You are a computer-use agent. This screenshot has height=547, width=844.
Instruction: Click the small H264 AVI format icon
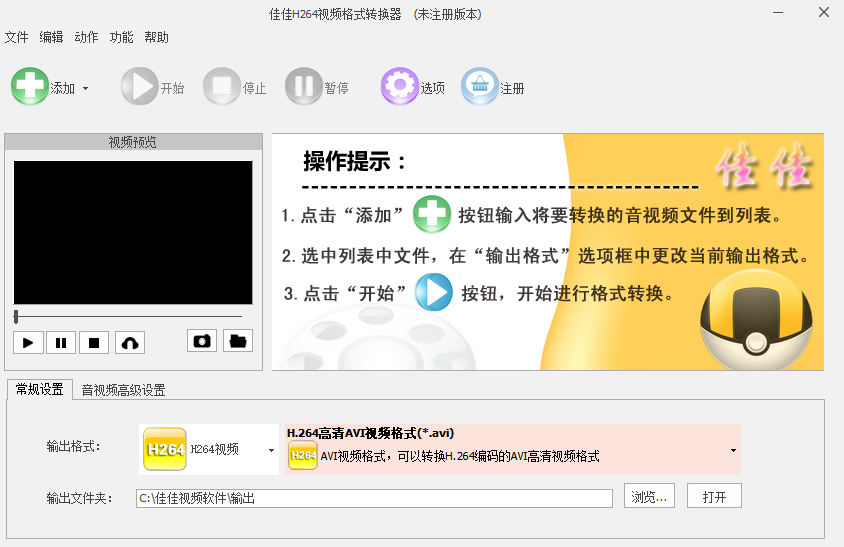303,455
